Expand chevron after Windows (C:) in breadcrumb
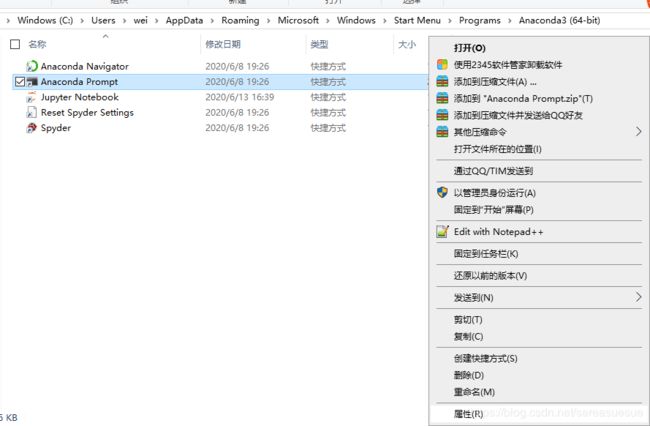 click(82, 21)
